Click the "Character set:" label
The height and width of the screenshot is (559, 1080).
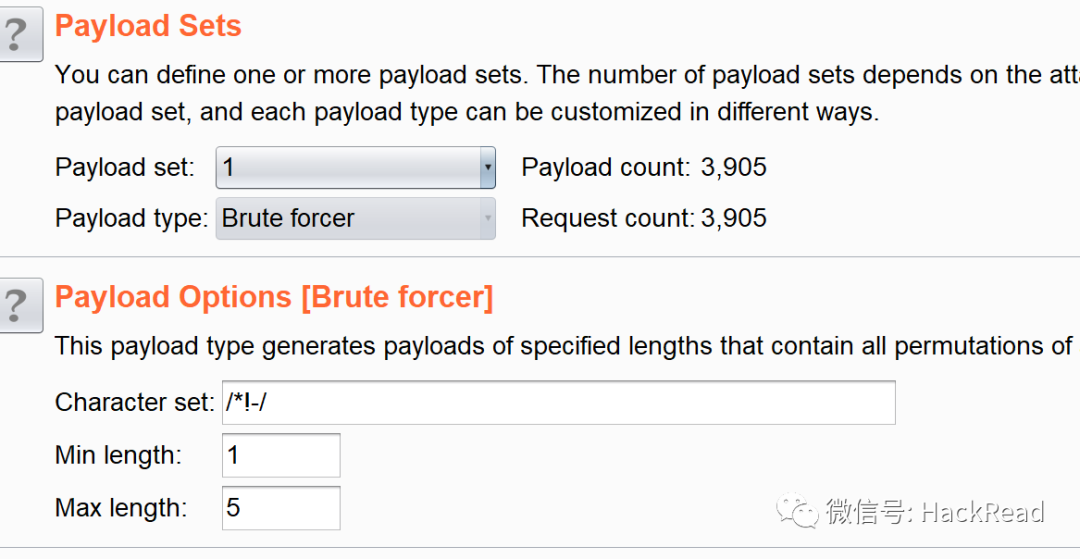(x=135, y=402)
